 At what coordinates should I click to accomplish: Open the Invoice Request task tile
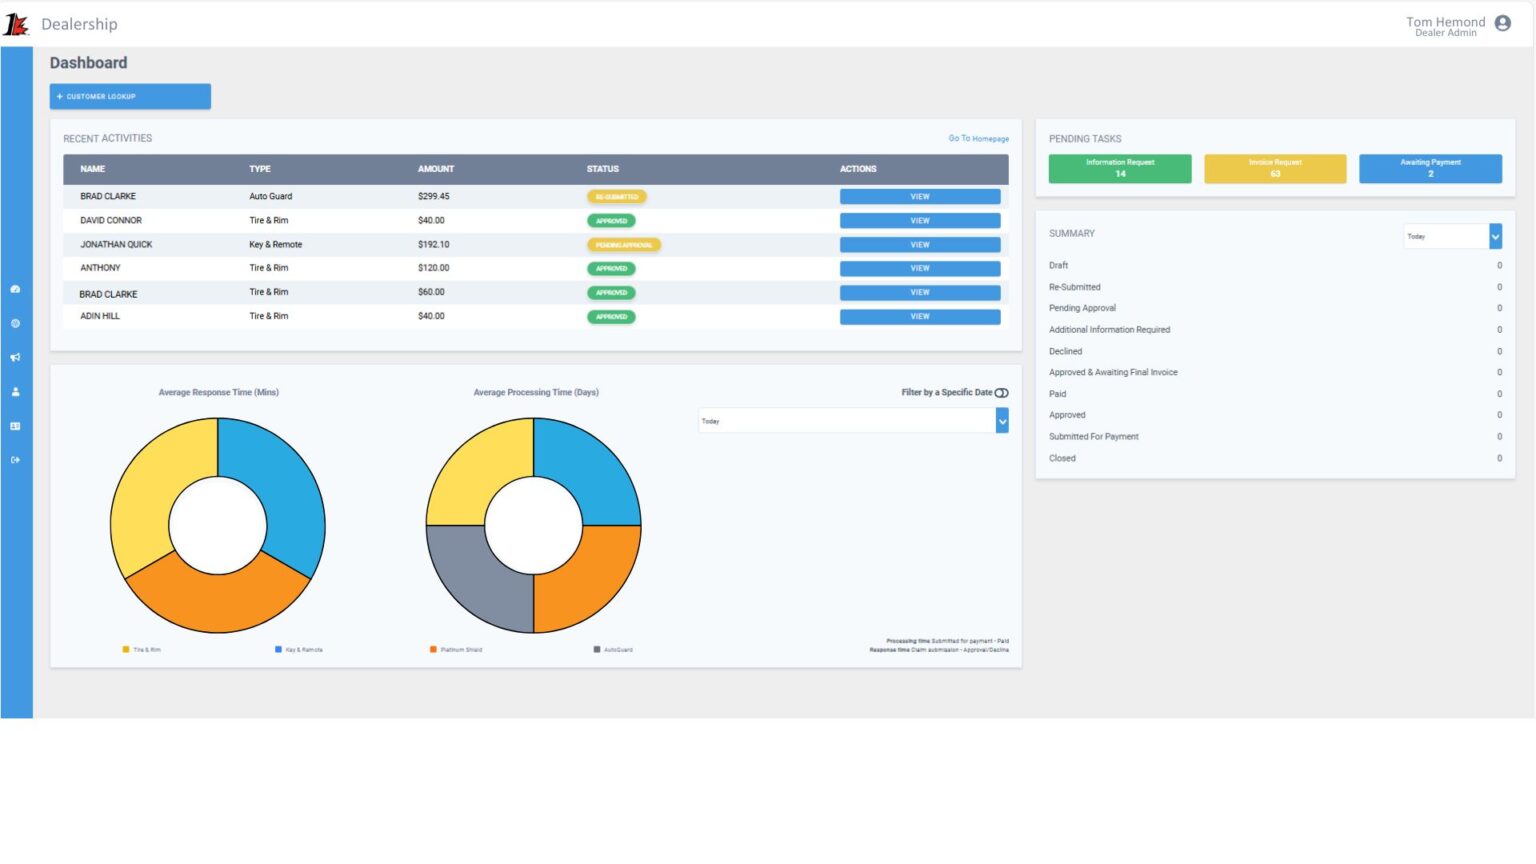pos(1275,168)
